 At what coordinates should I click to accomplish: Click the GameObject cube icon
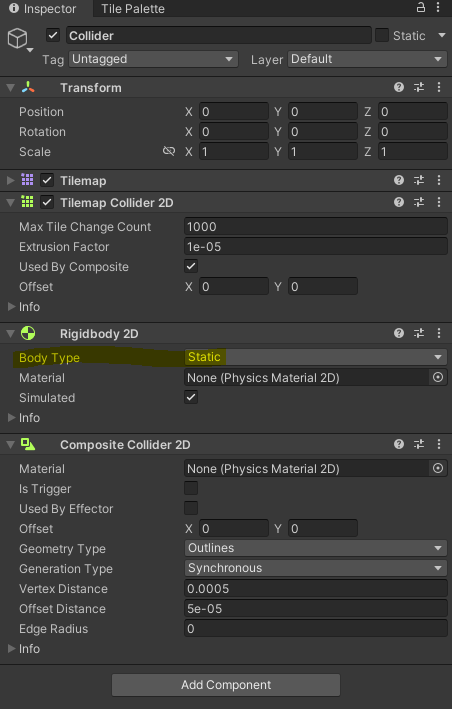point(18,38)
